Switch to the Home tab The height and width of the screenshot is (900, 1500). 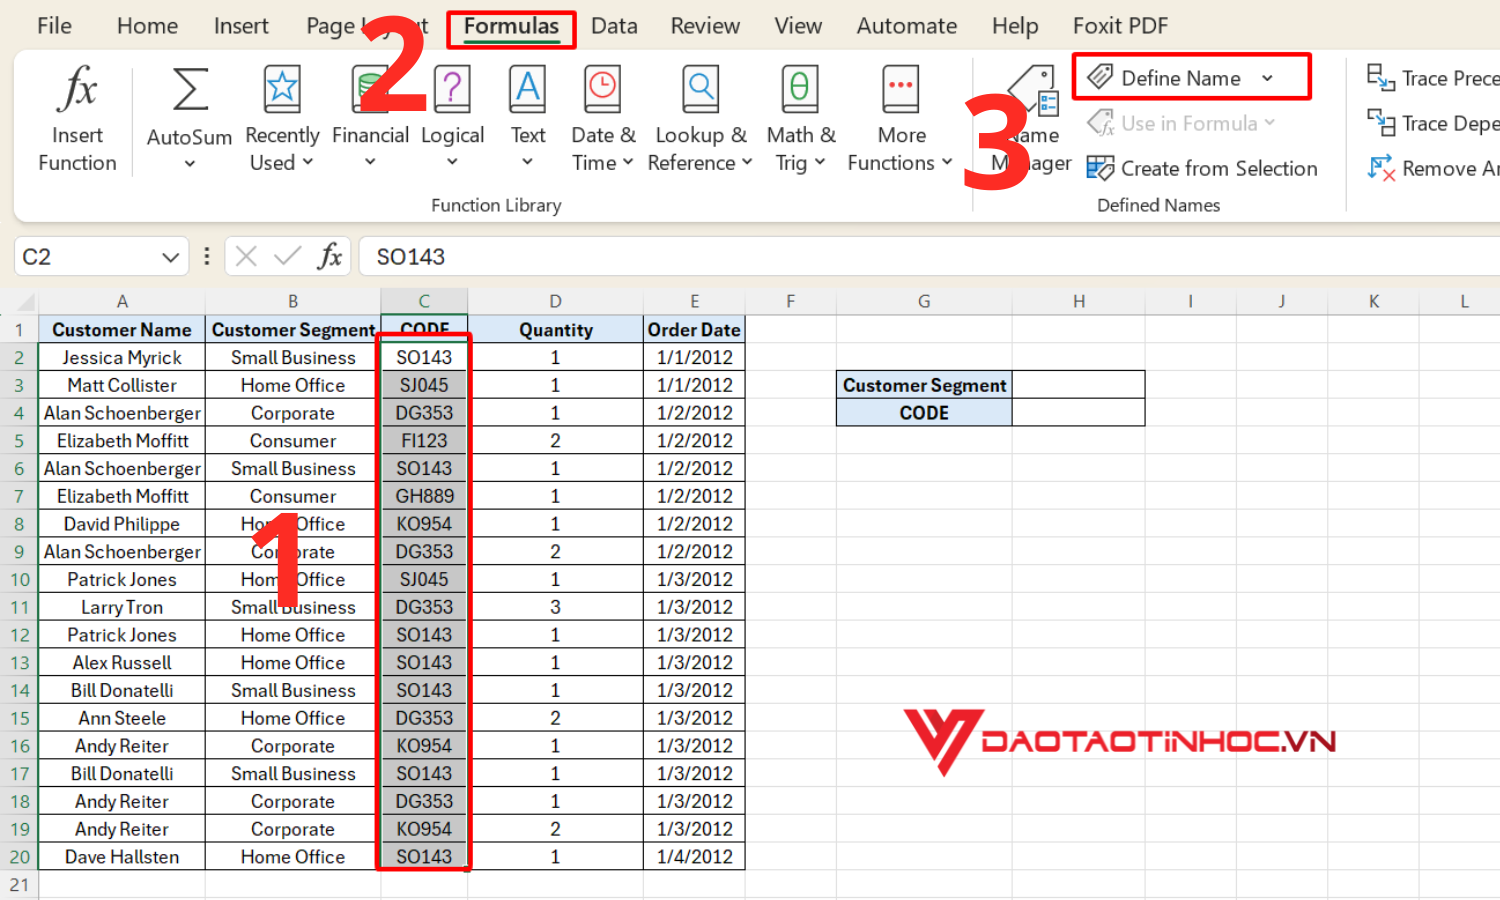(x=147, y=26)
